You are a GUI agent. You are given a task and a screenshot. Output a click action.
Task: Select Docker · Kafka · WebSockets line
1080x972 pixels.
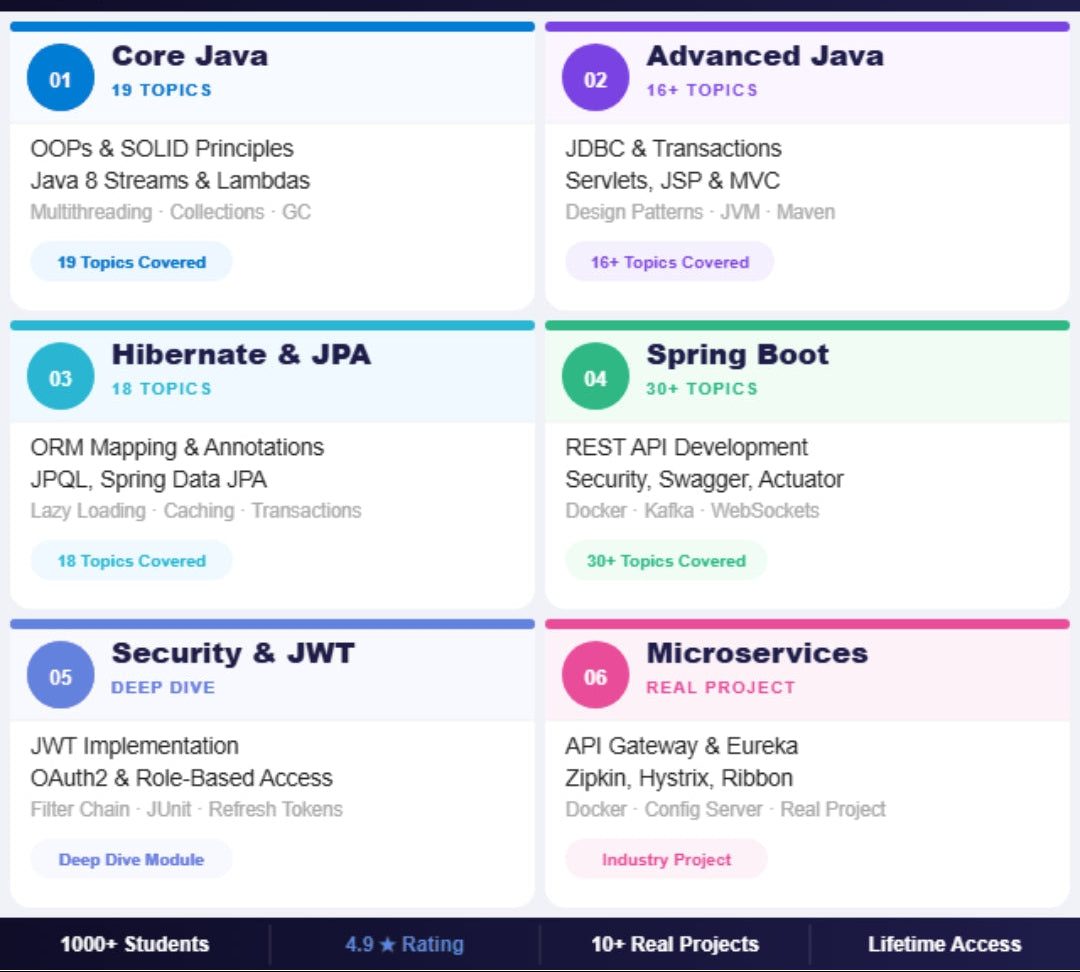tap(692, 510)
